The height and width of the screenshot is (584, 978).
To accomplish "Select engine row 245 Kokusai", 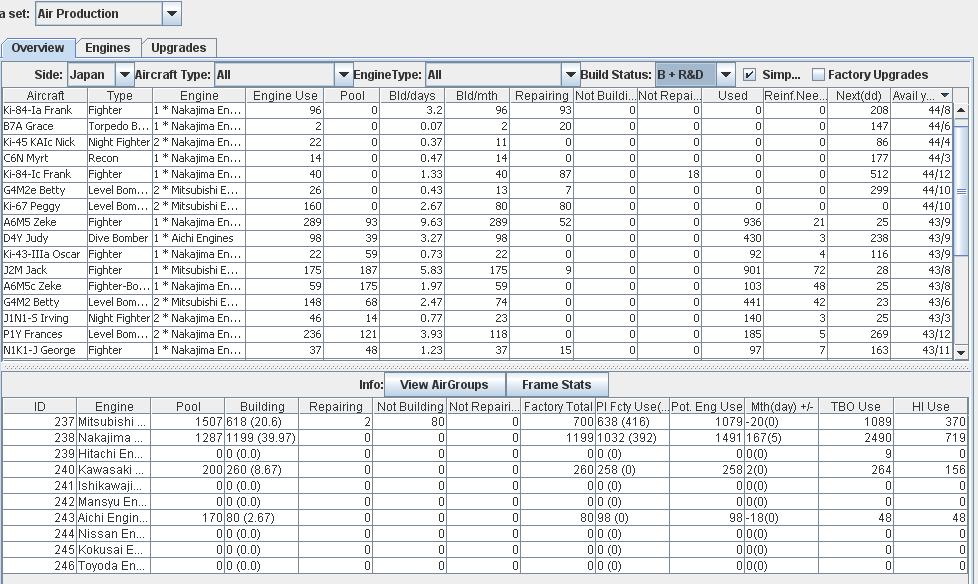I will [485, 550].
